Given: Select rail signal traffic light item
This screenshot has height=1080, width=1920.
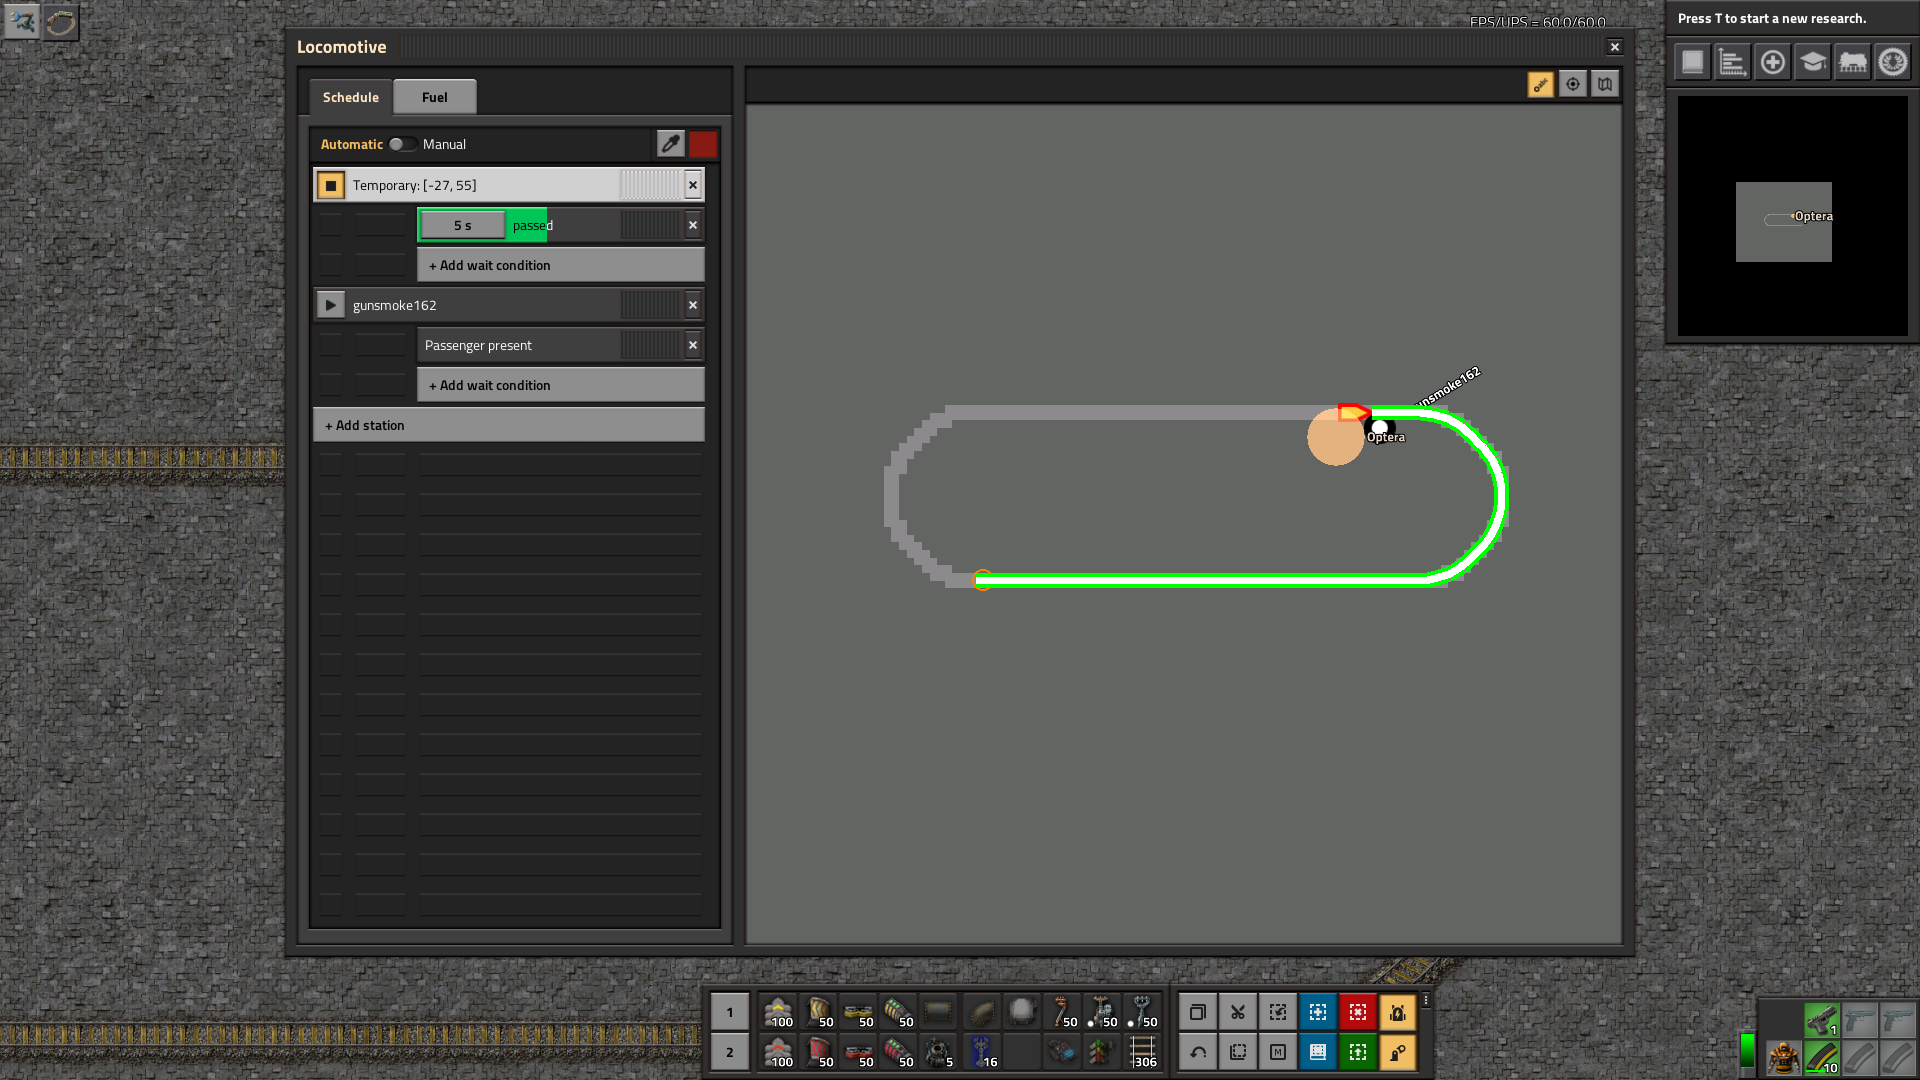Looking at the screenshot, I should click(1102, 1052).
